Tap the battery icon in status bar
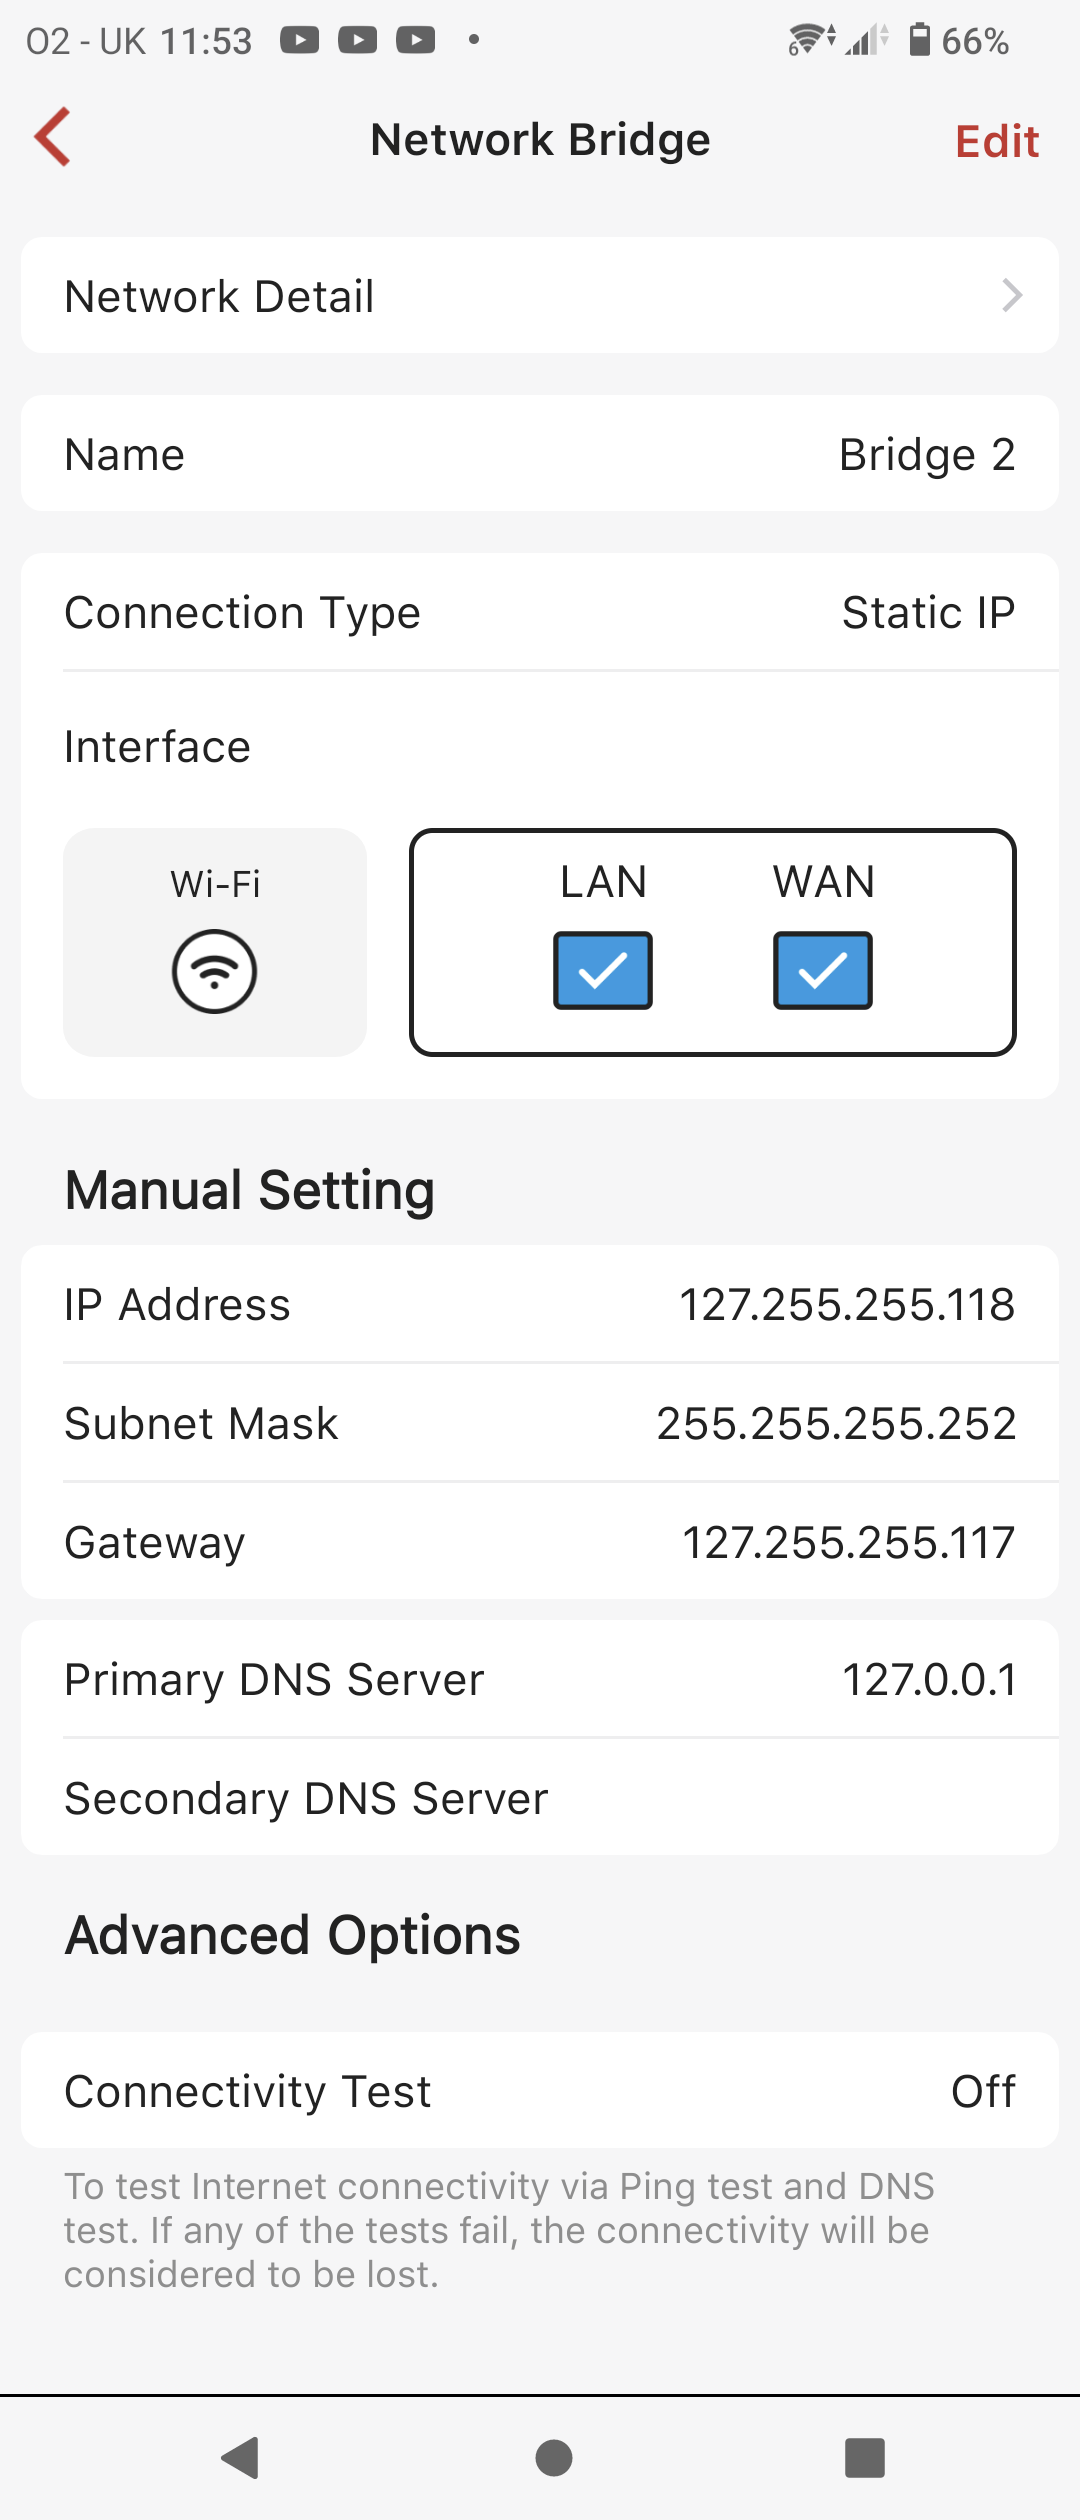1080x2520 pixels. pyautogui.click(x=919, y=40)
